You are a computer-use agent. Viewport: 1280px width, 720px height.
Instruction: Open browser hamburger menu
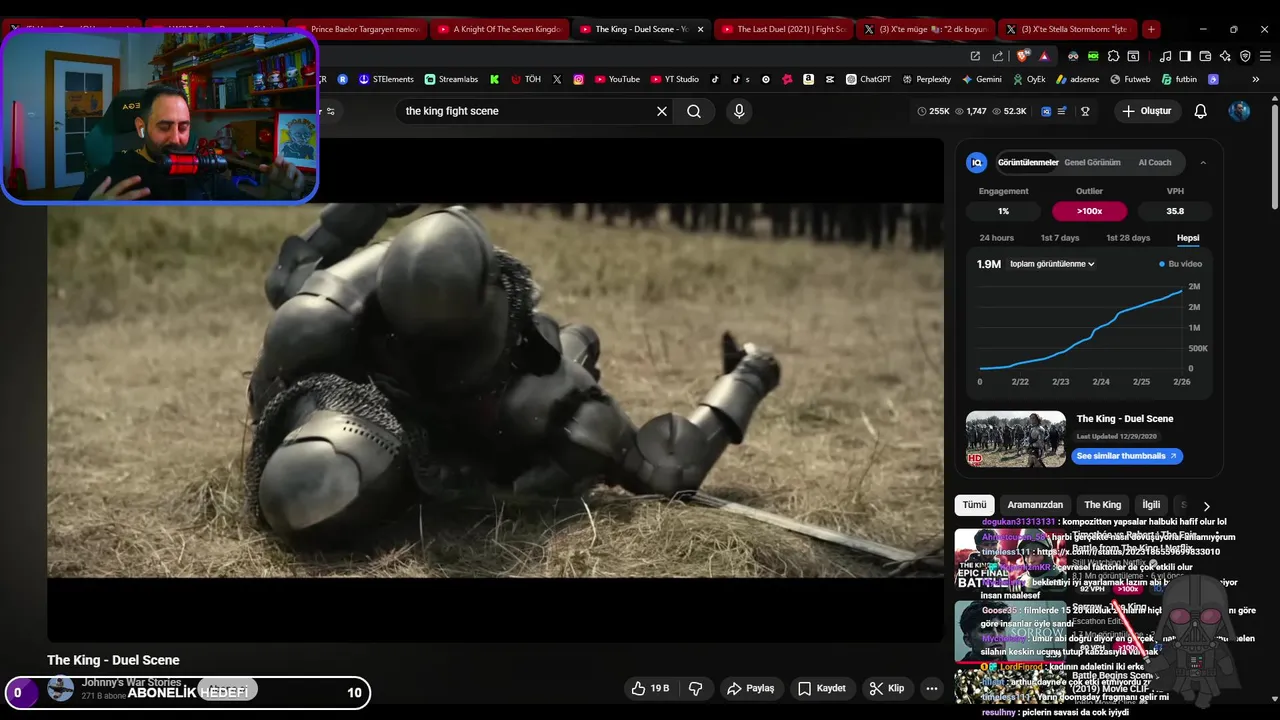[1265, 56]
